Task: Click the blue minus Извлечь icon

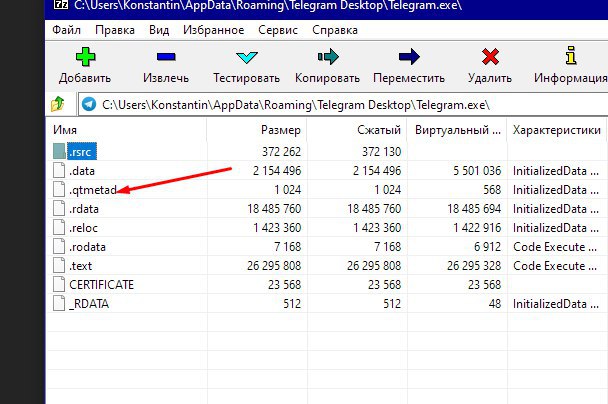Action: (x=166, y=57)
